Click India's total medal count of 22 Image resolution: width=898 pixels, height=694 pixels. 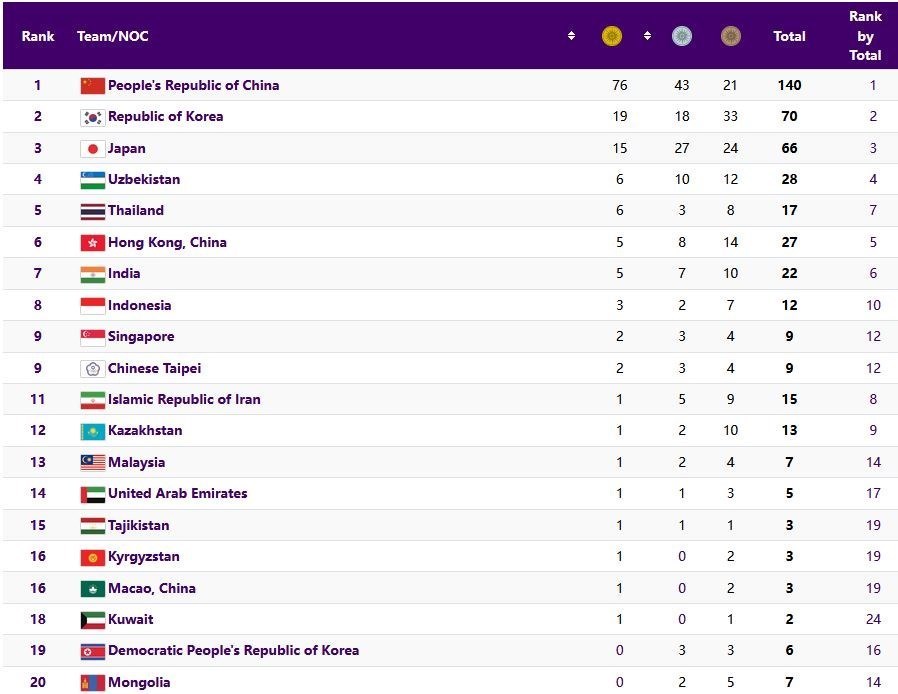coord(789,274)
